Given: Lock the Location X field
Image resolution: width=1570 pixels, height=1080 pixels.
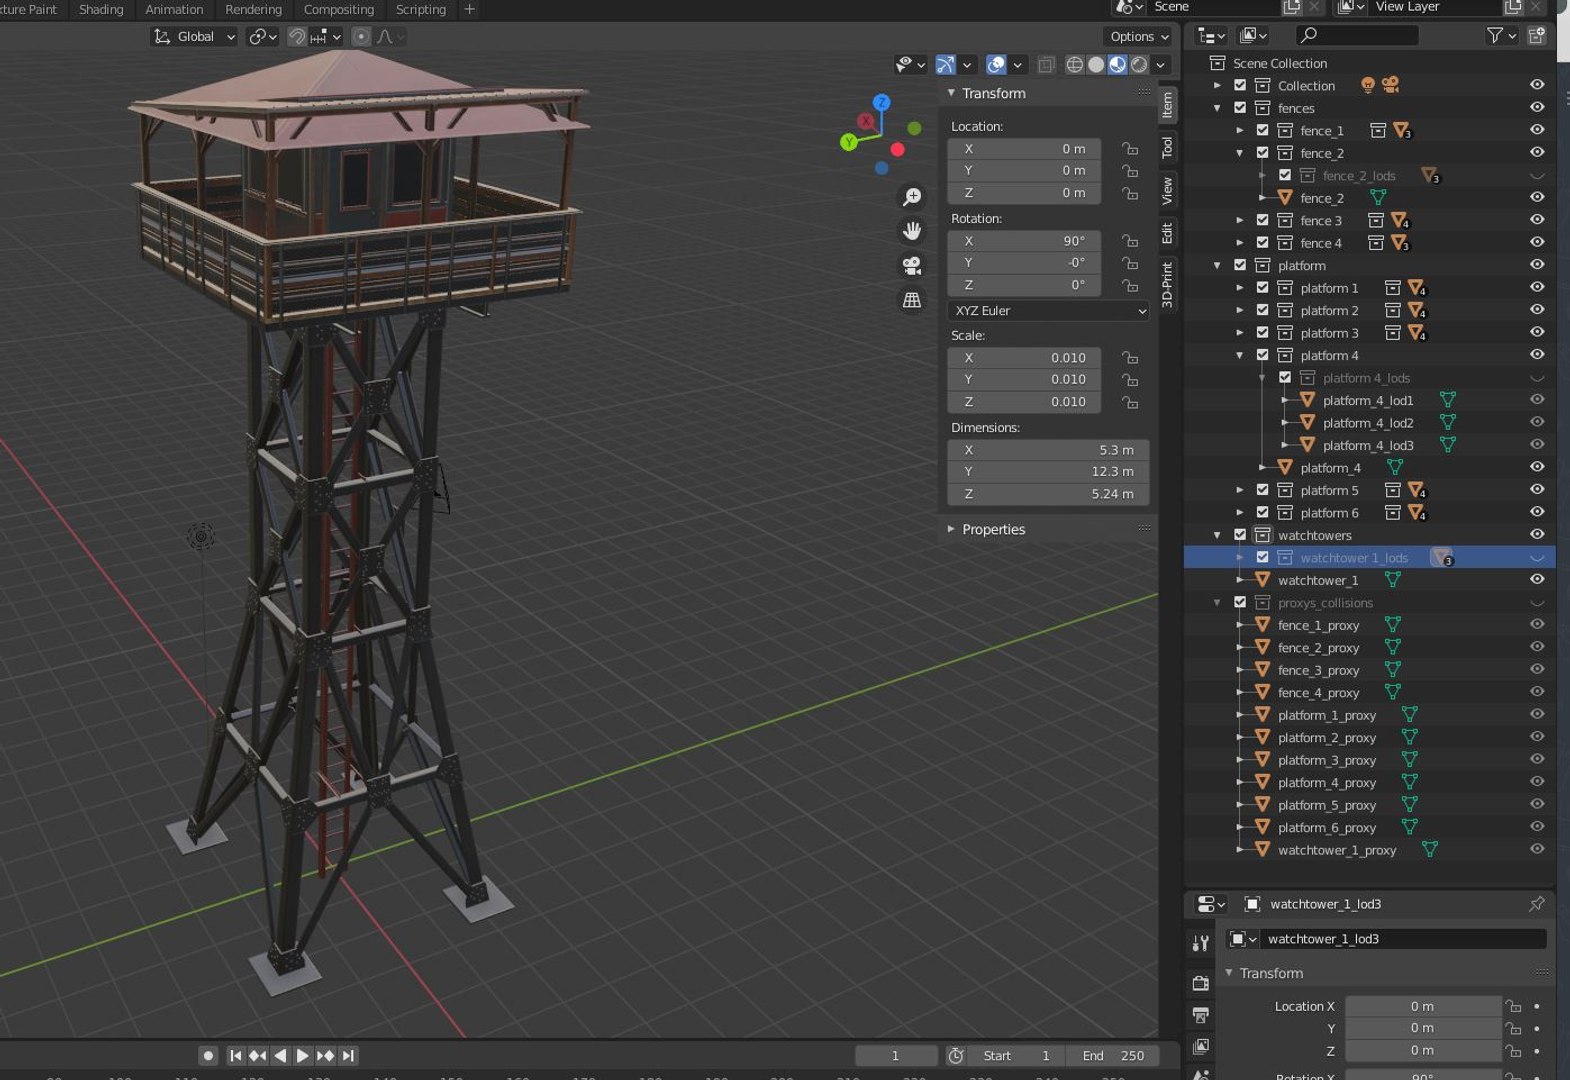Looking at the screenshot, I should pos(1130,148).
